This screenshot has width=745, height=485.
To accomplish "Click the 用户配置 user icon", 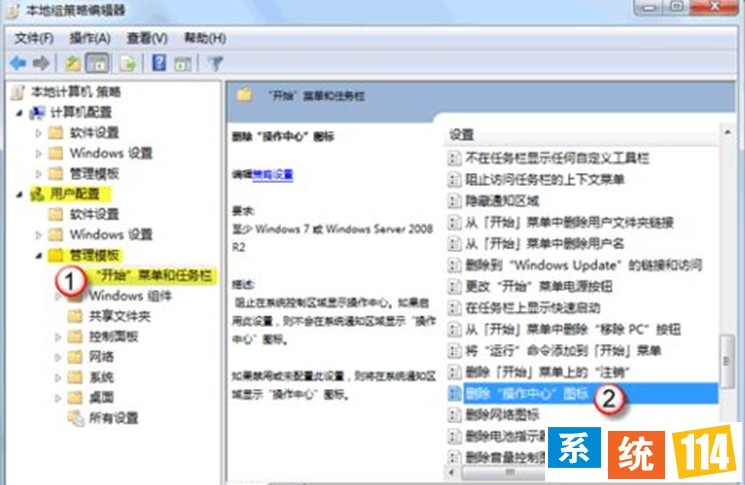I will click(x=37, y=194).
